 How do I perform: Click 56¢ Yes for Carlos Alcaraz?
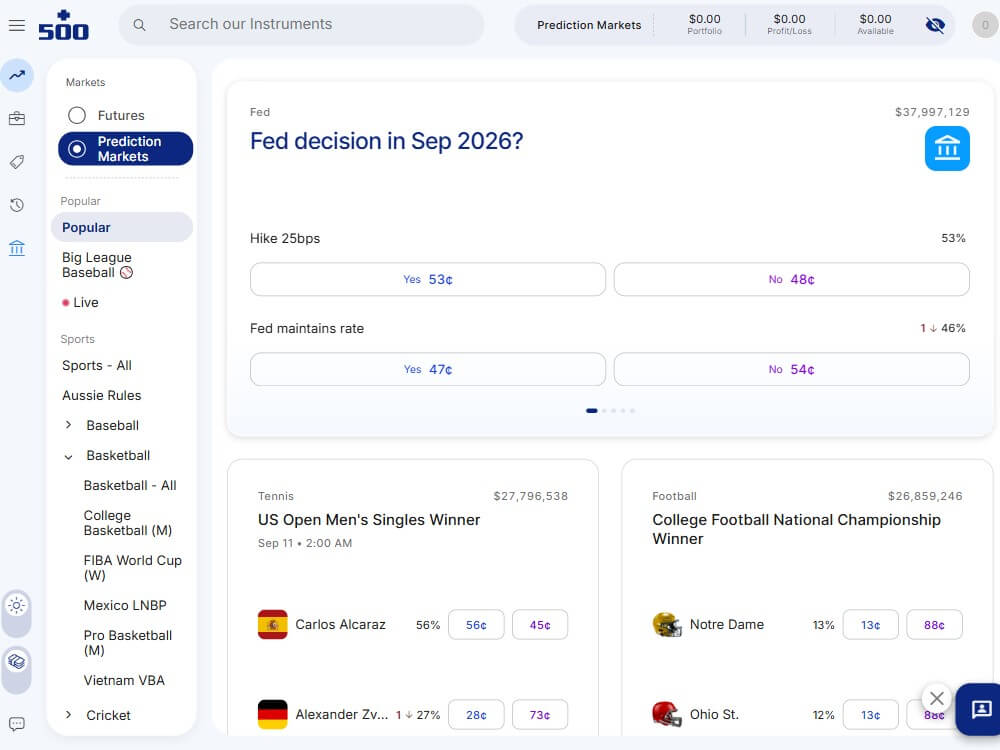click(476, 625)
